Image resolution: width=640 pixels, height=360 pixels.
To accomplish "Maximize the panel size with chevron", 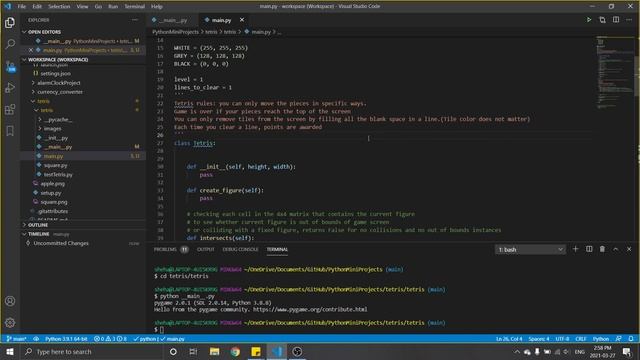I will [616, 249].
